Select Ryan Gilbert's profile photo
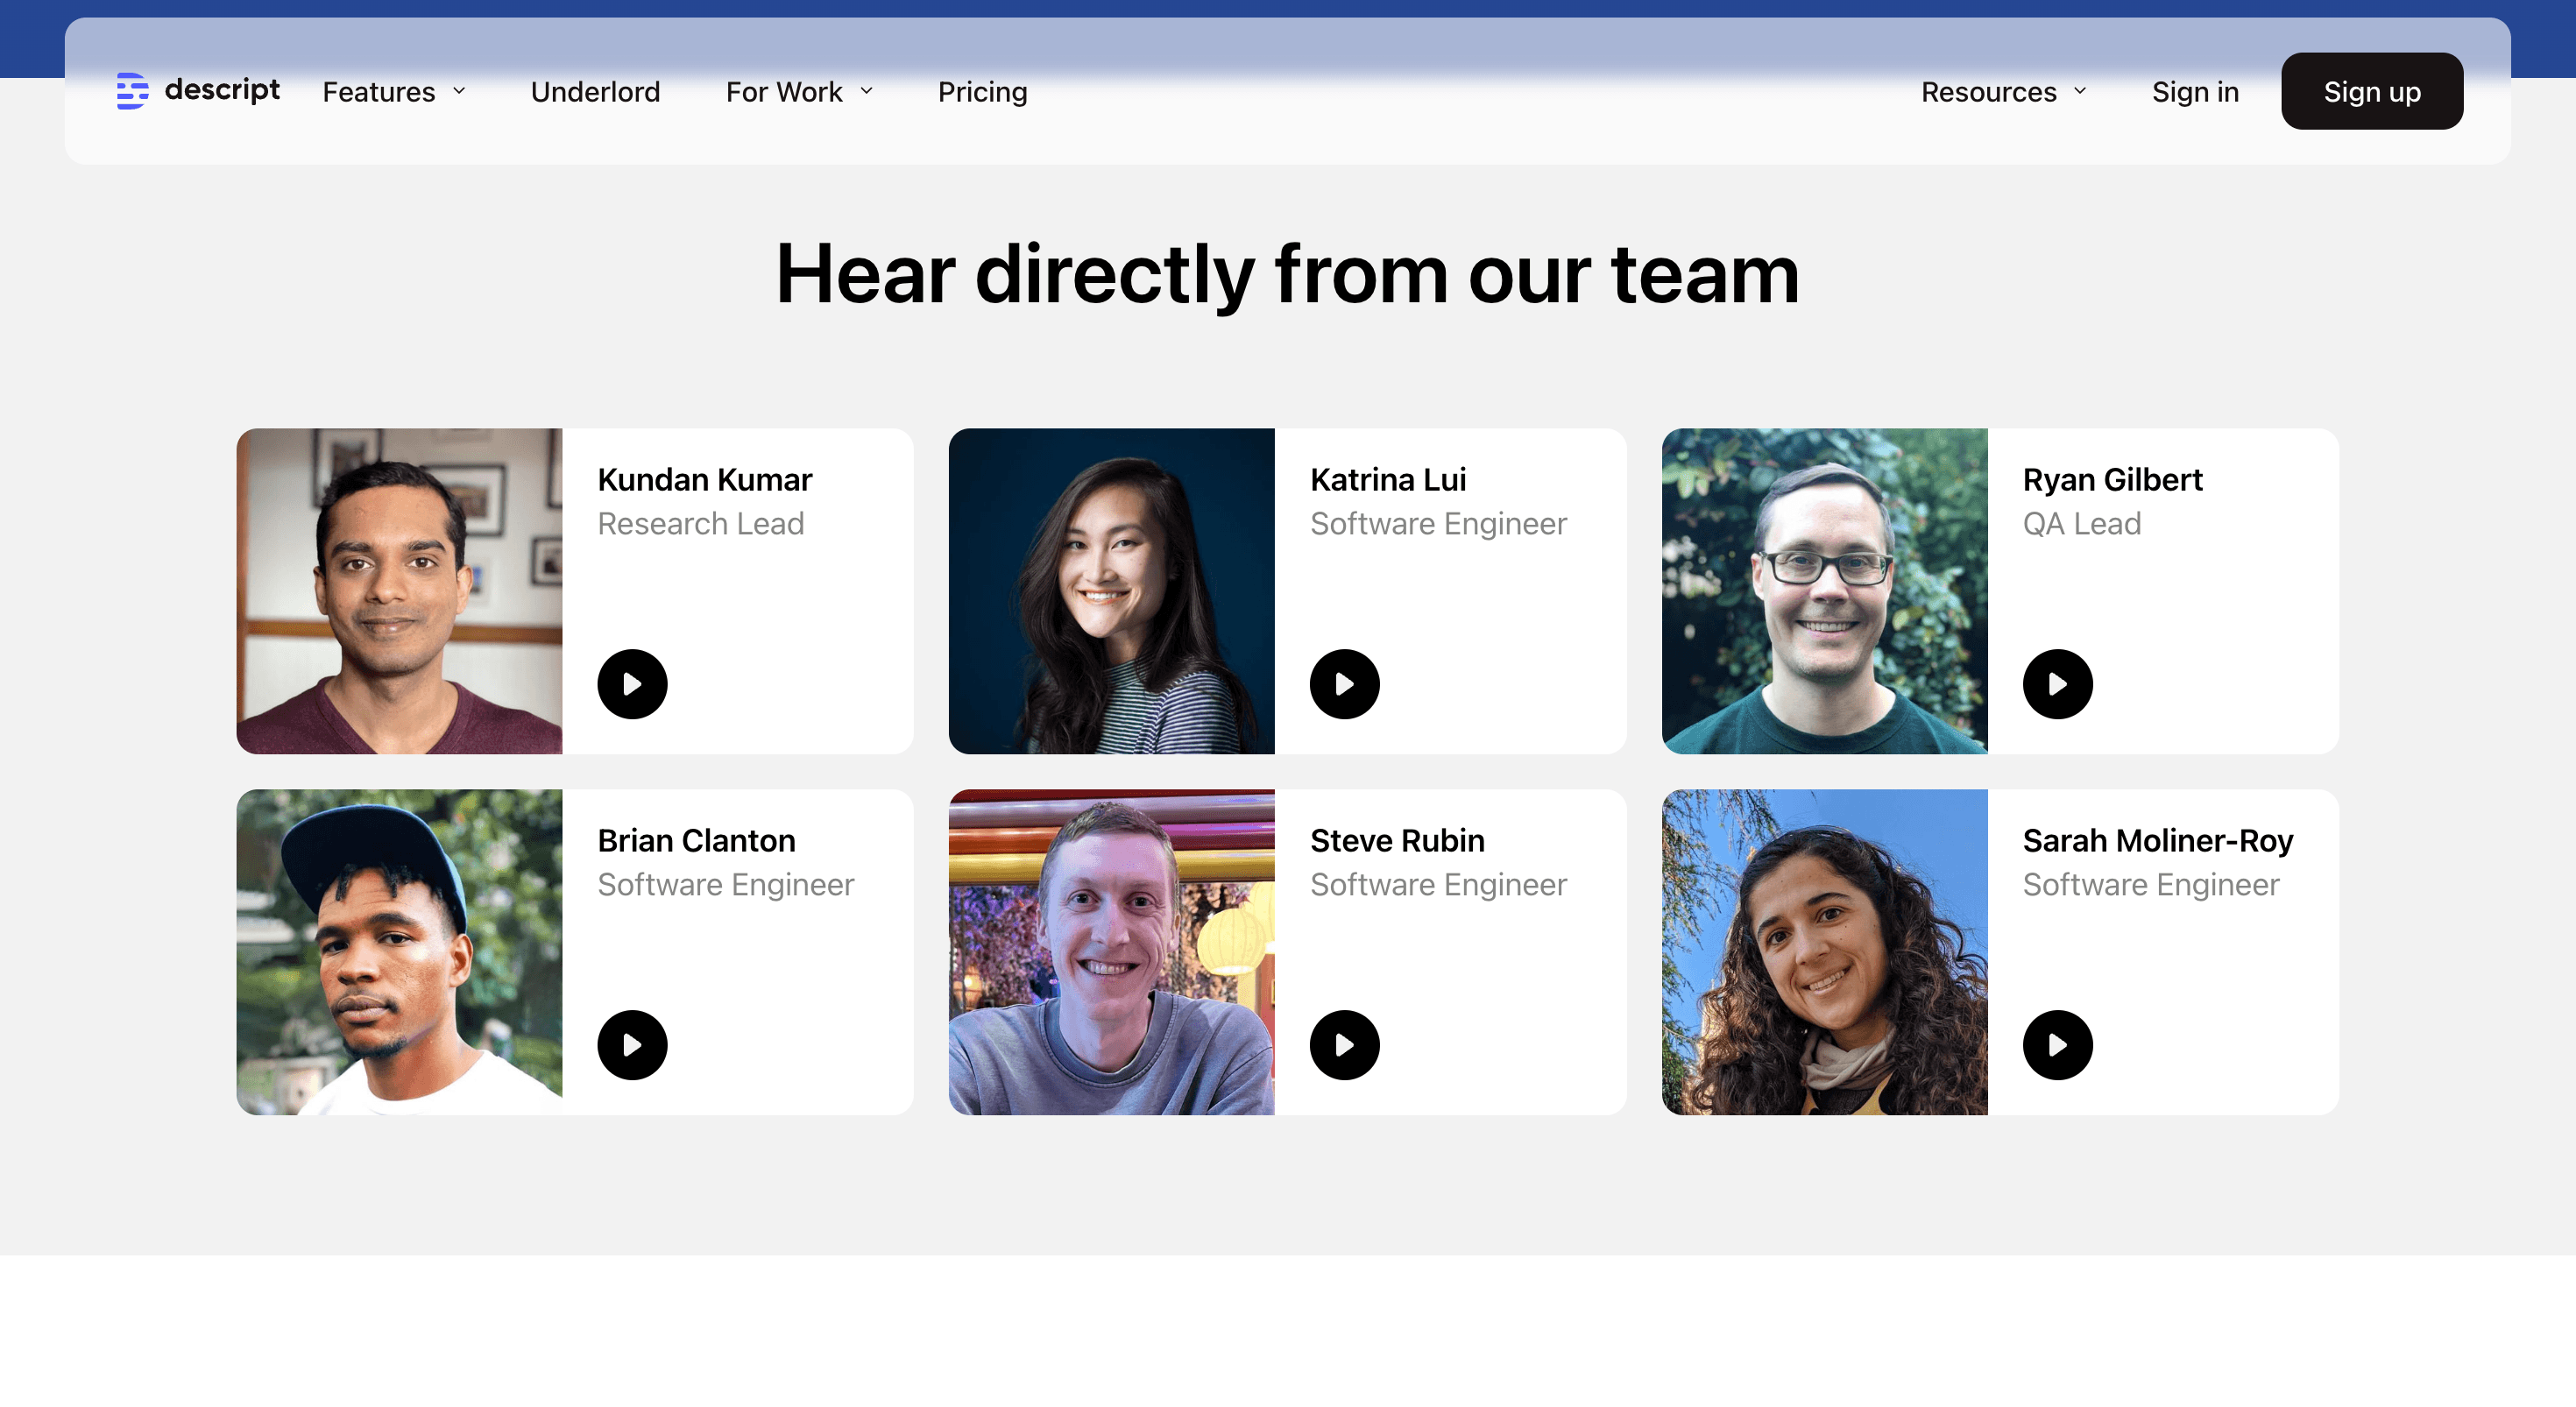Viewport: 2576px width, 1407px height. (x=1824, y=591)
